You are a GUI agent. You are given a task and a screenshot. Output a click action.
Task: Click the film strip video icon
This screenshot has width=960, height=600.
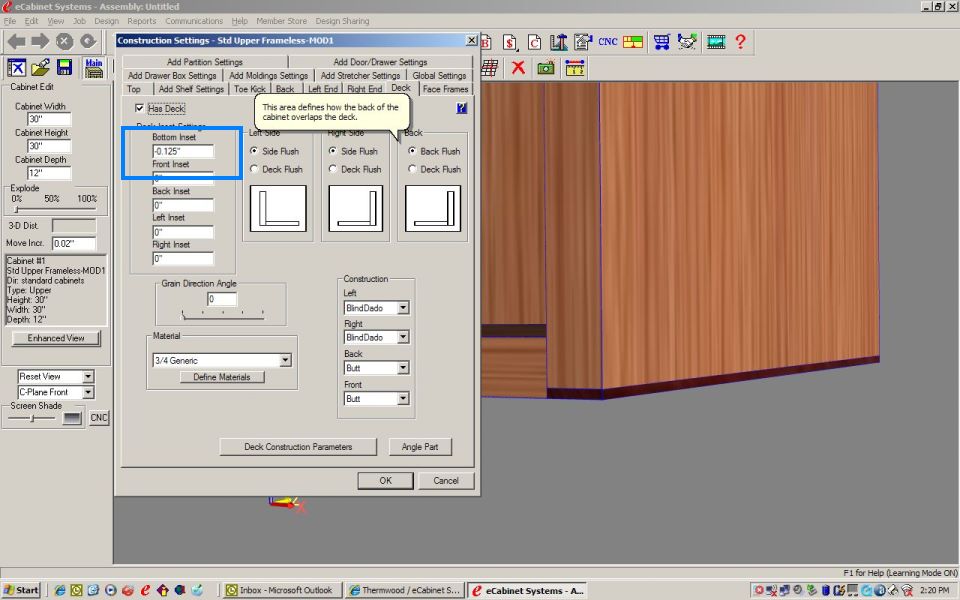tap(716, 42)
